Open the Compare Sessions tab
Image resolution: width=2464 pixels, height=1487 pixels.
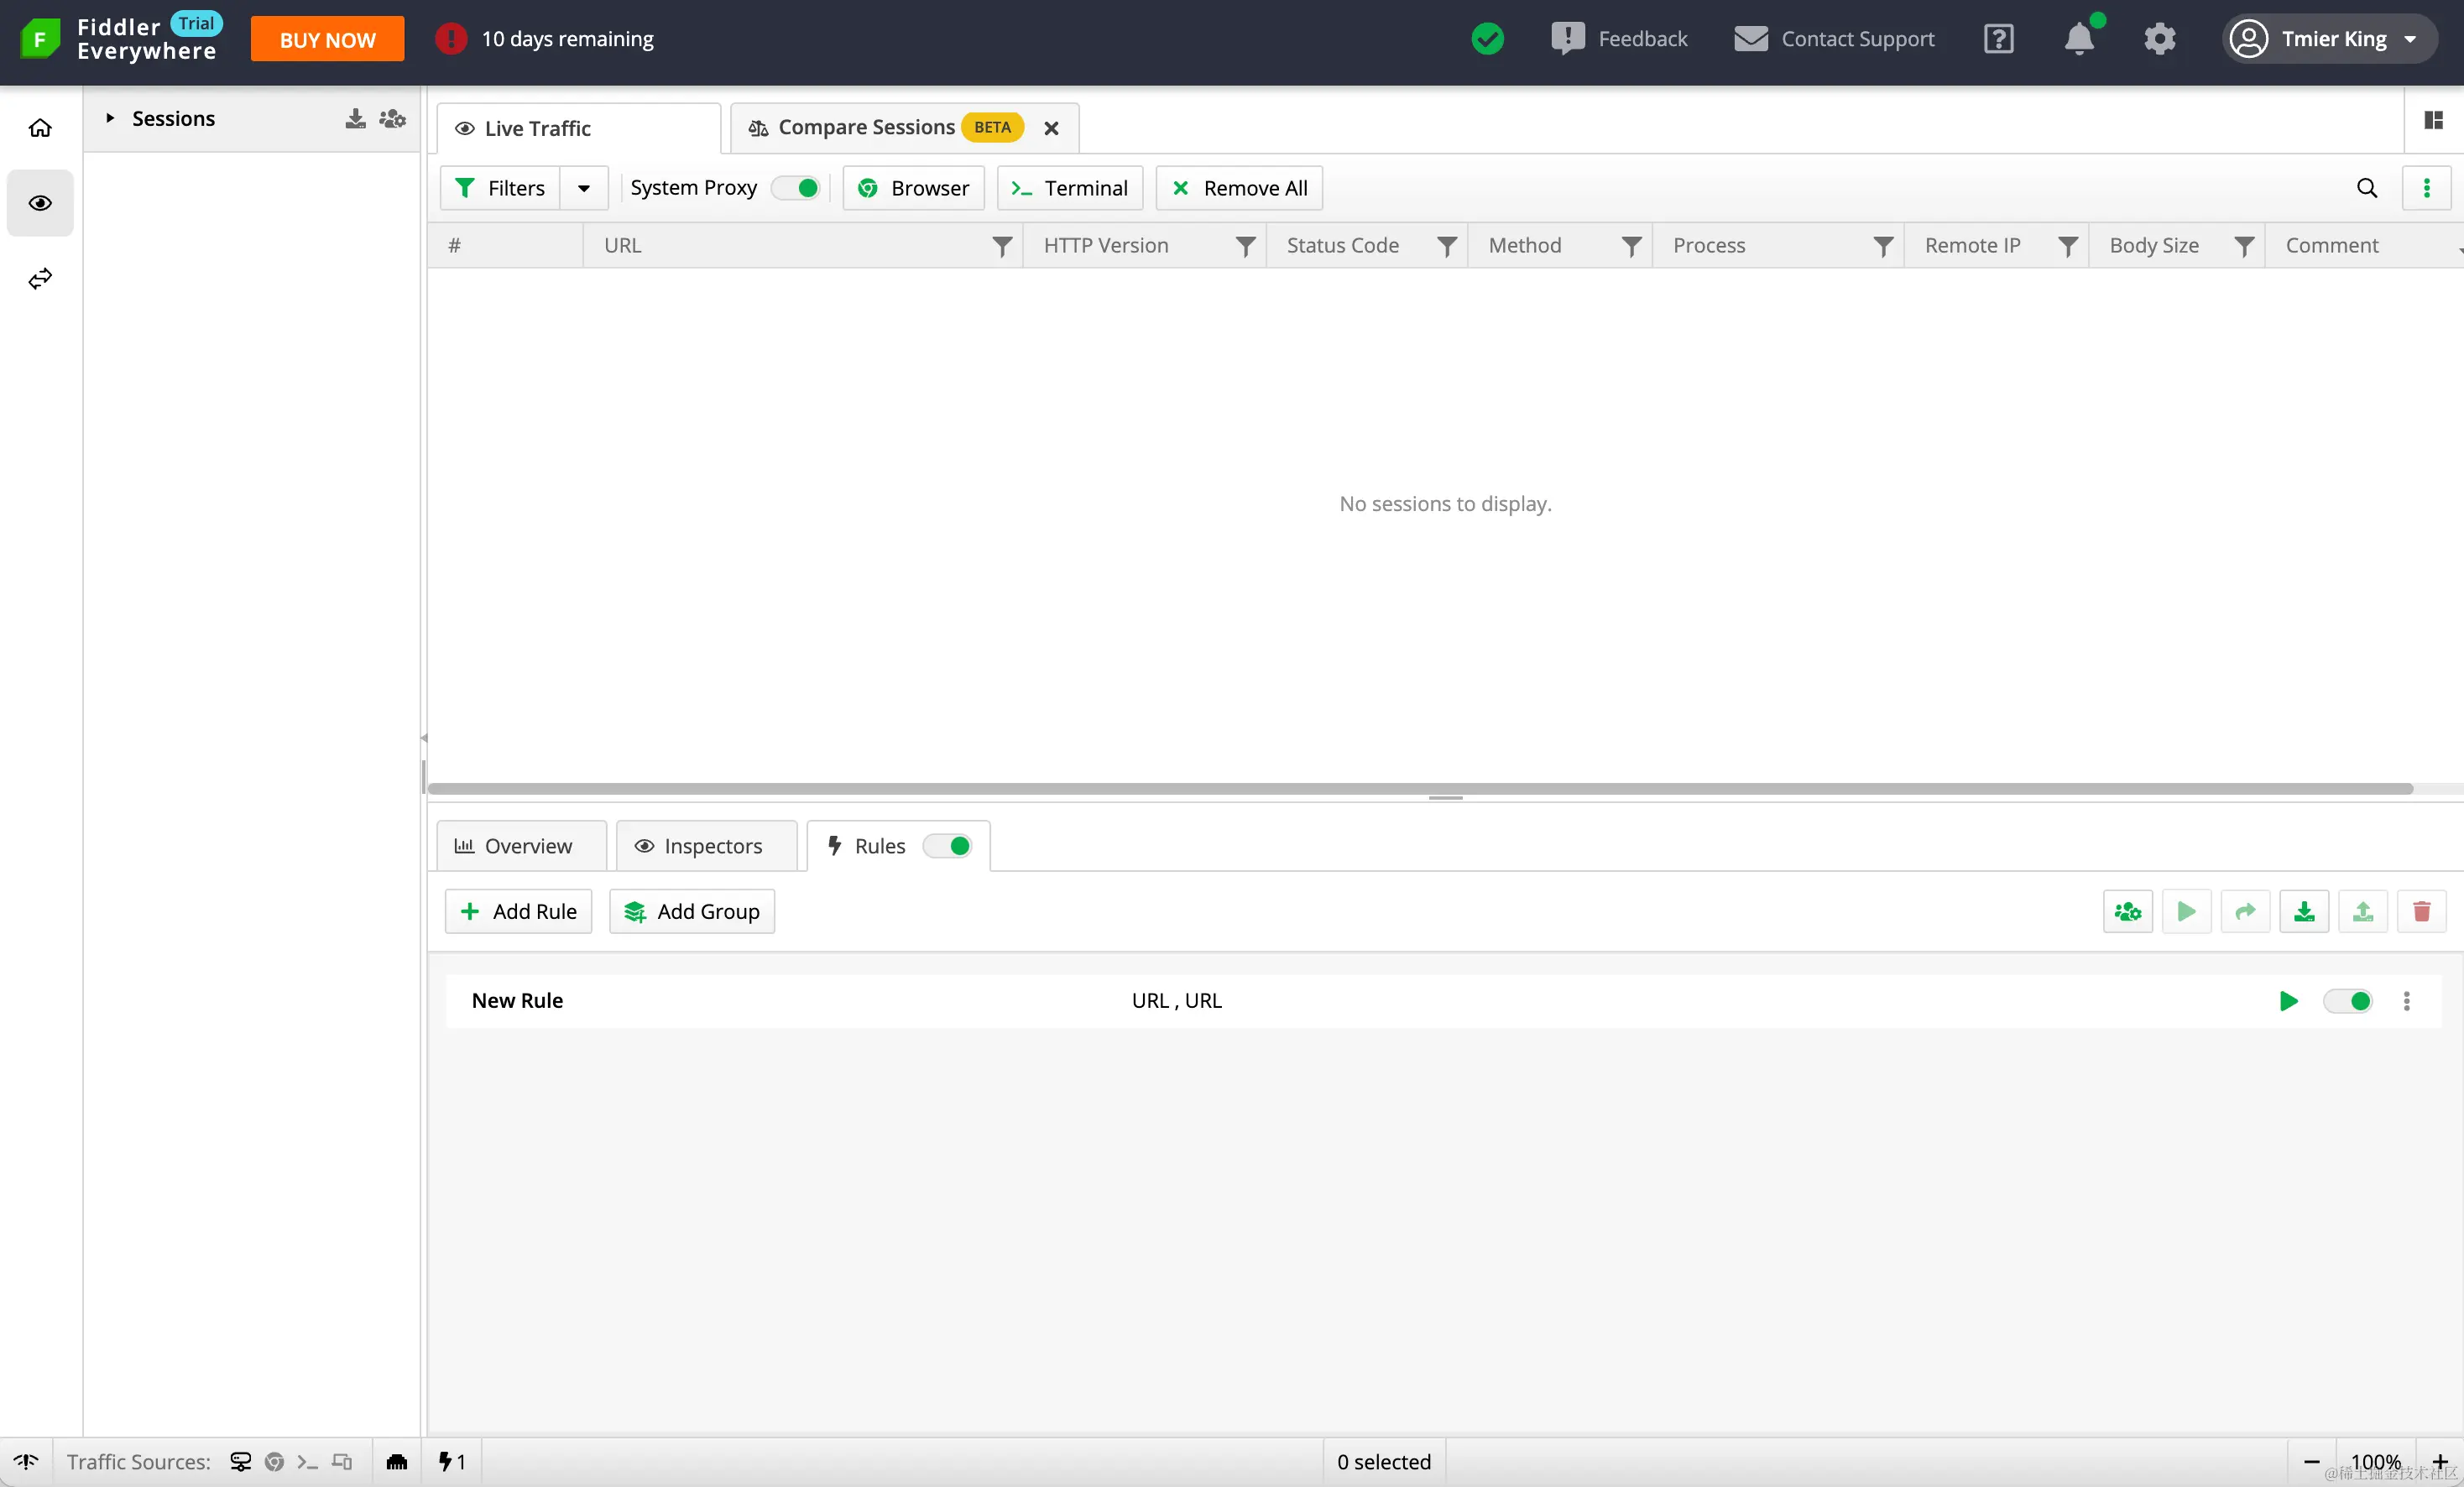[866, 127]
